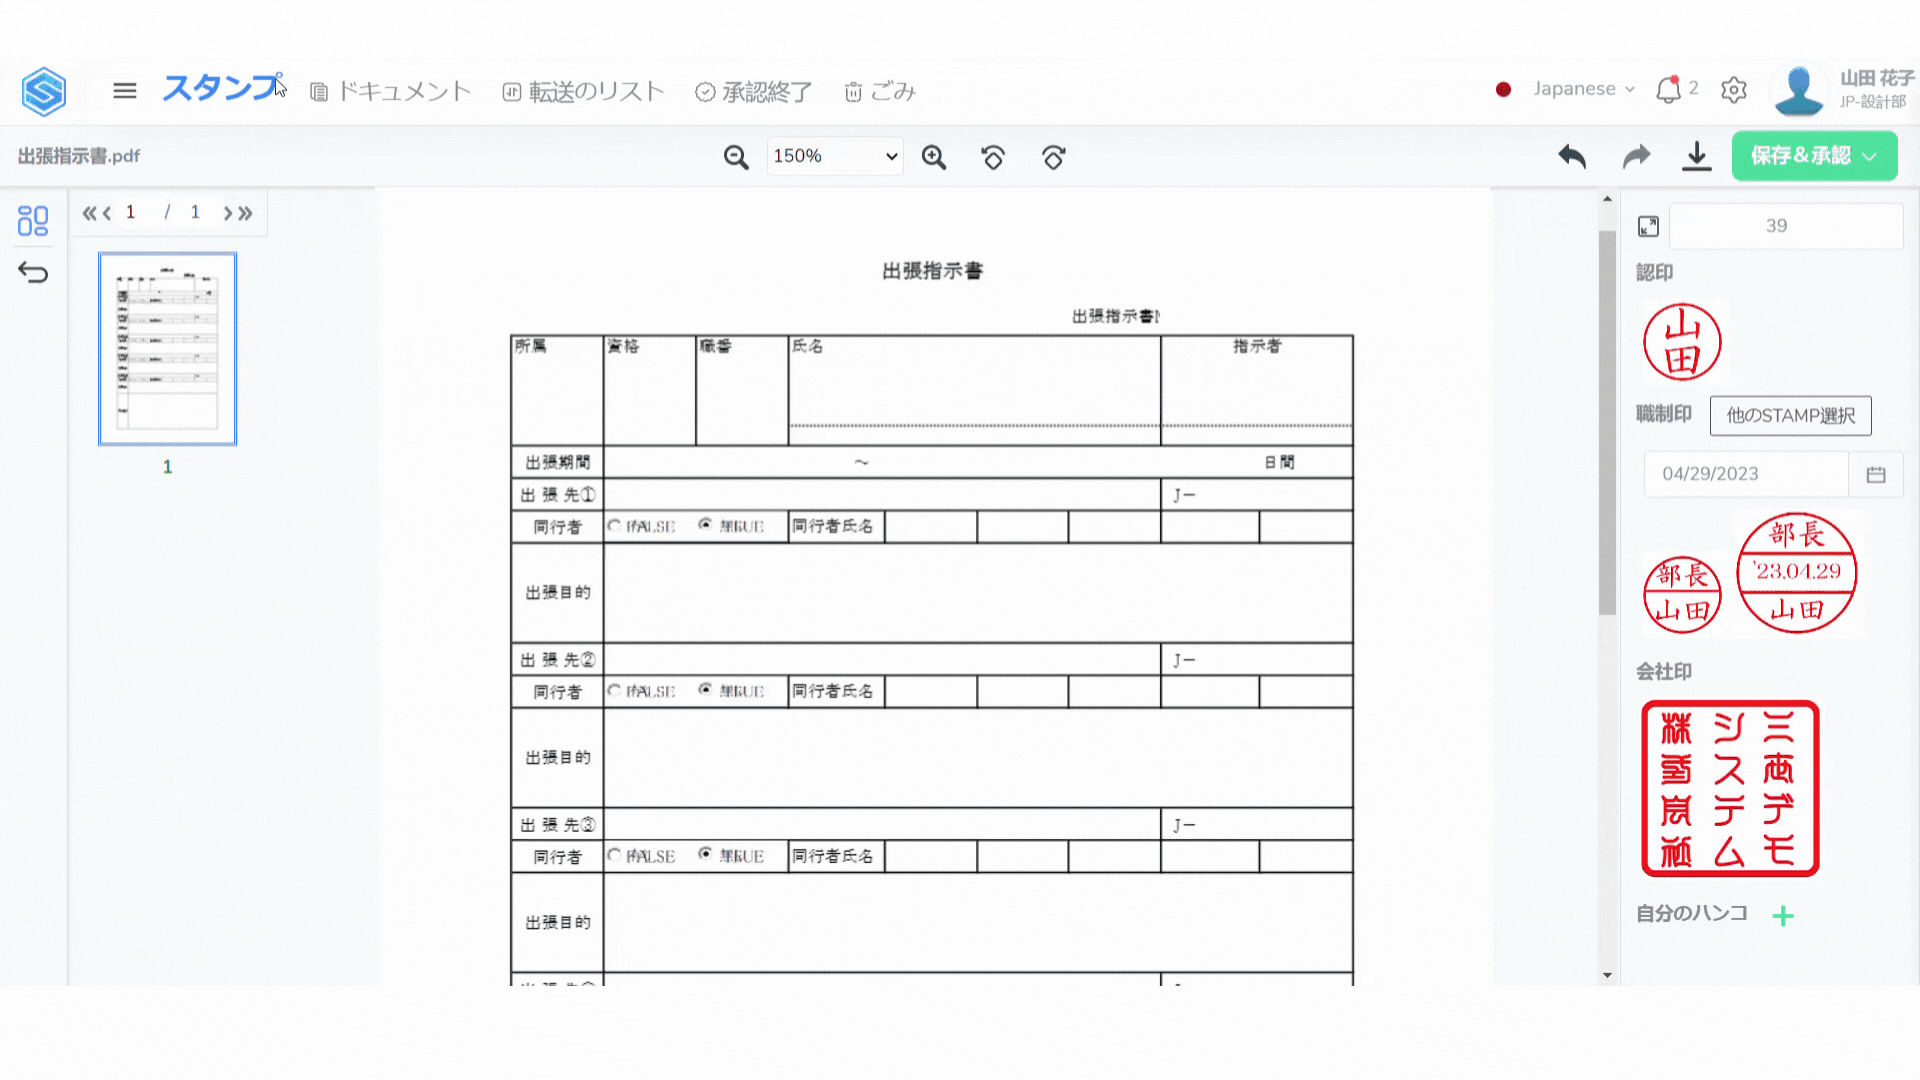Toggle the thumbnail grid view icon
Screen dimensions: 1920x1080
click(x=33, y=220)
